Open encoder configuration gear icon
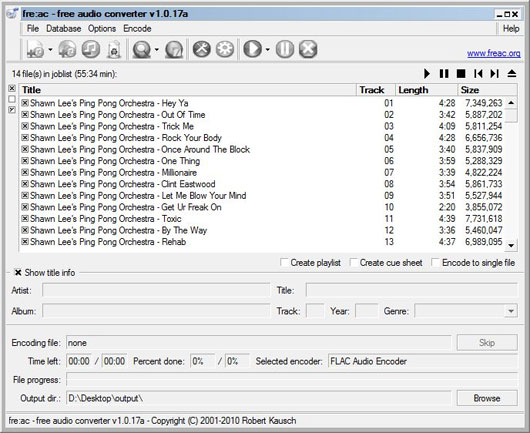Image resolution: width=530 pixels, height=433 pixels. coord(225,49)
